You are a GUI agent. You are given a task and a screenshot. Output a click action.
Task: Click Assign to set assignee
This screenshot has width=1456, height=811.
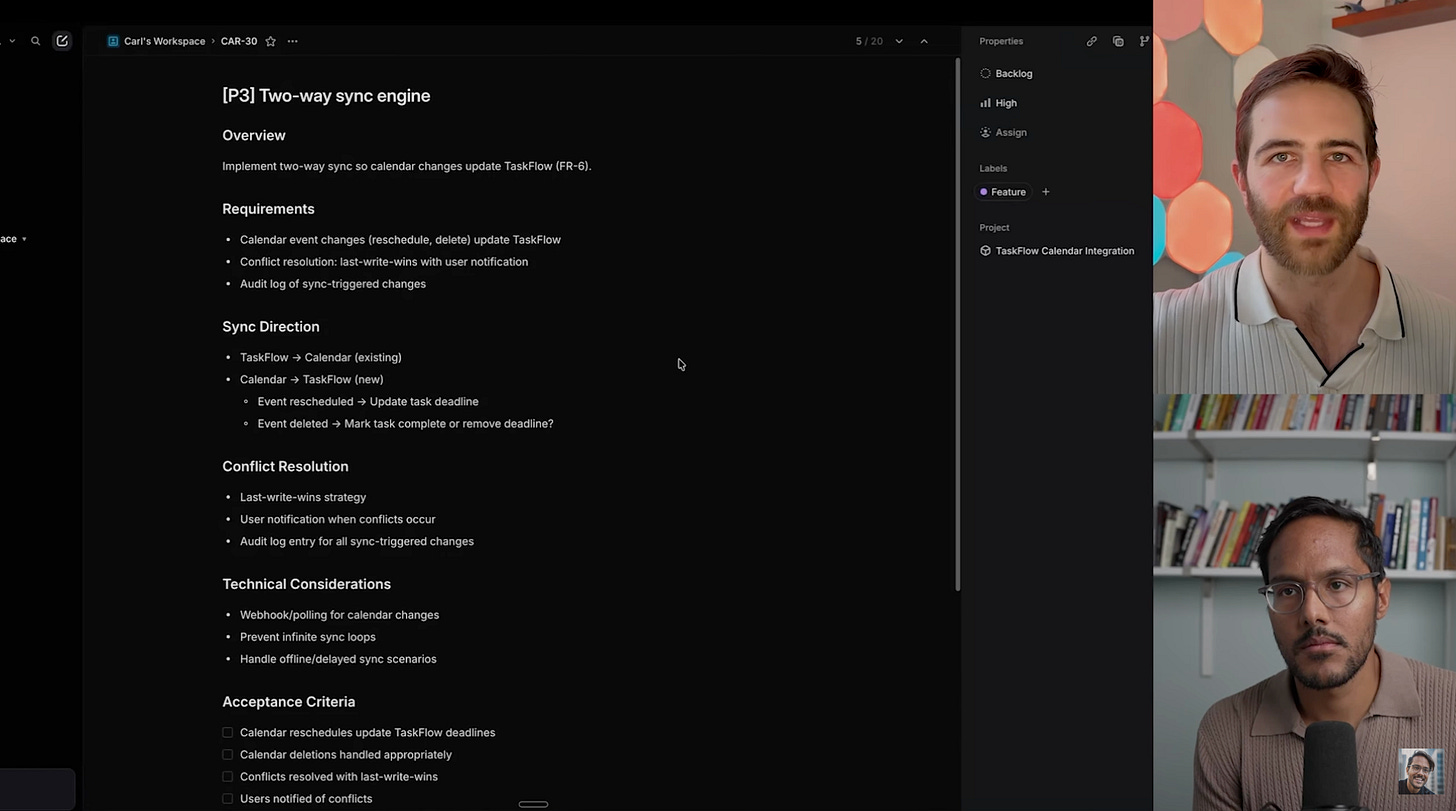[x=1011, y=132]
